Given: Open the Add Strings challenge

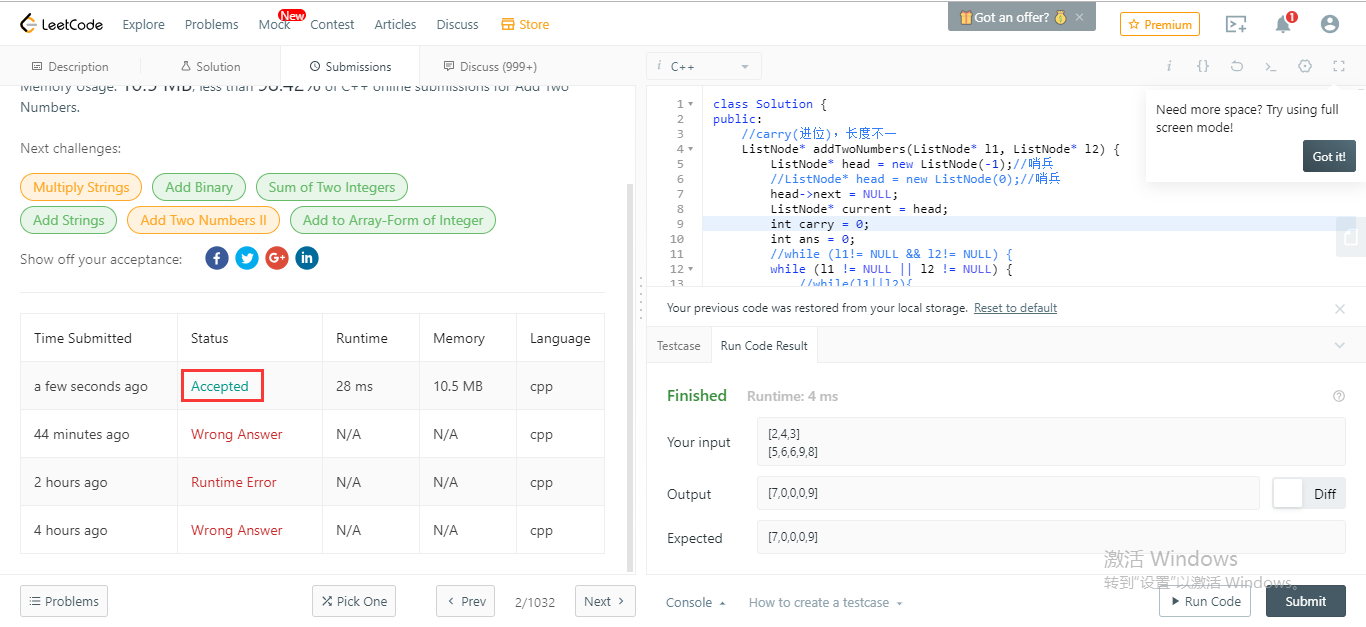Looking at the screenshot, I should pyautogui.click(x=69, y=220).
